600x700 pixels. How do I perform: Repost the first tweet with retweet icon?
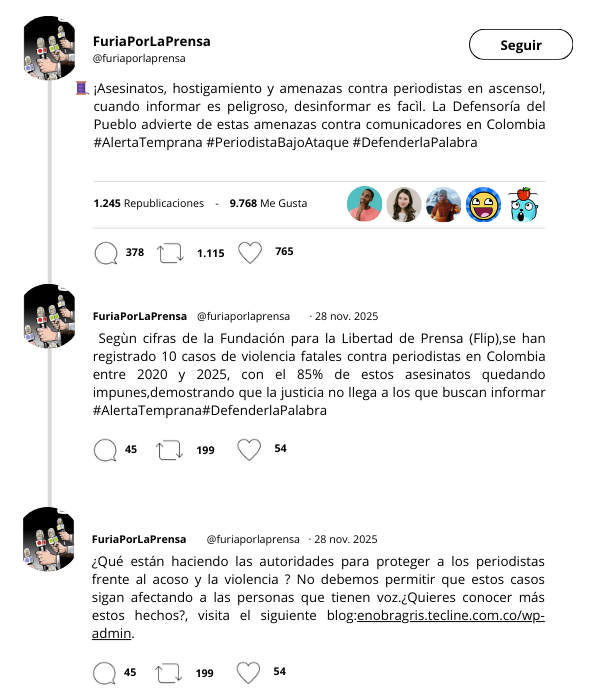[x=171, y=253]
